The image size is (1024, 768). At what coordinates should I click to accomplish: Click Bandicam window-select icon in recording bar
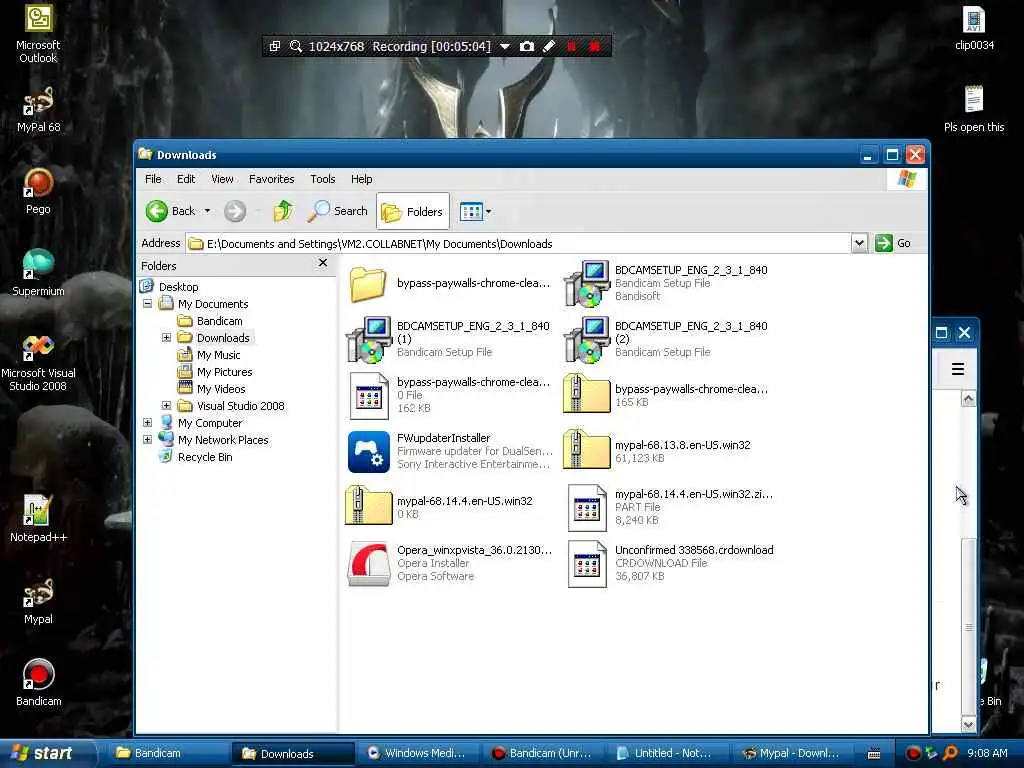275,46
